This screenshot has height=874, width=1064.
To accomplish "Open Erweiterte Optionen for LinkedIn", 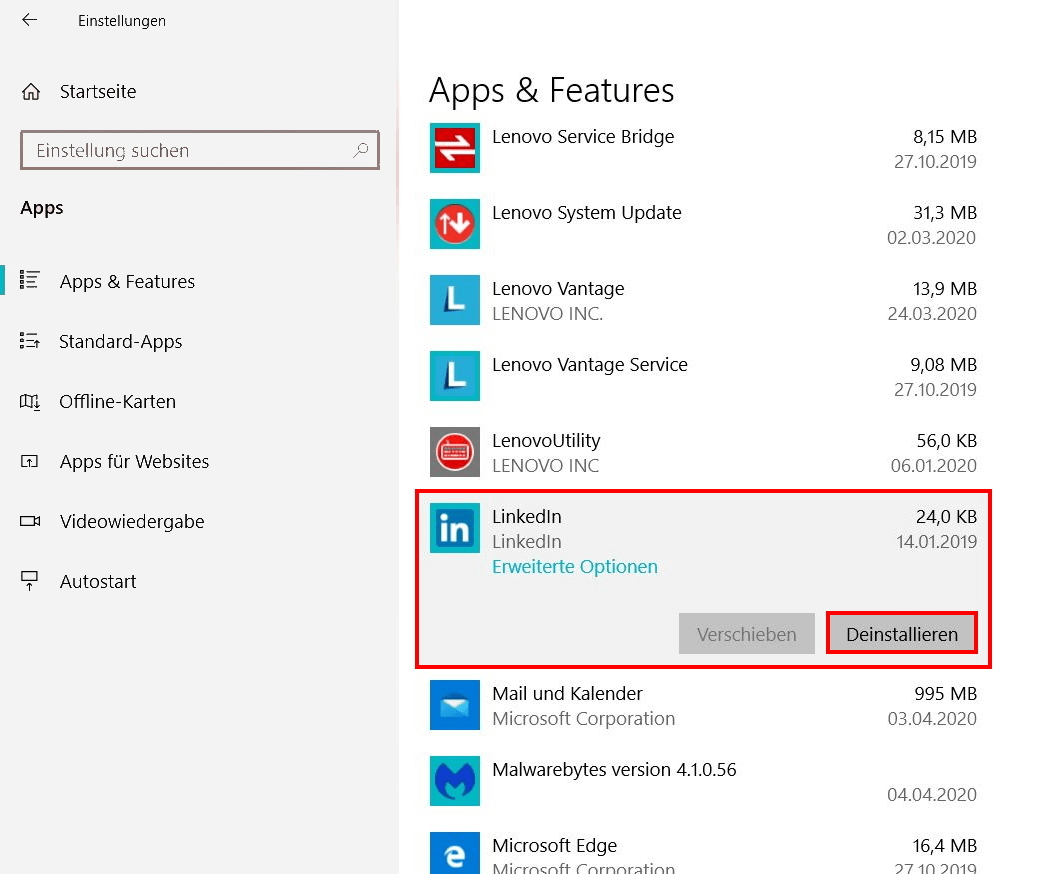I will tap(575, 567).
